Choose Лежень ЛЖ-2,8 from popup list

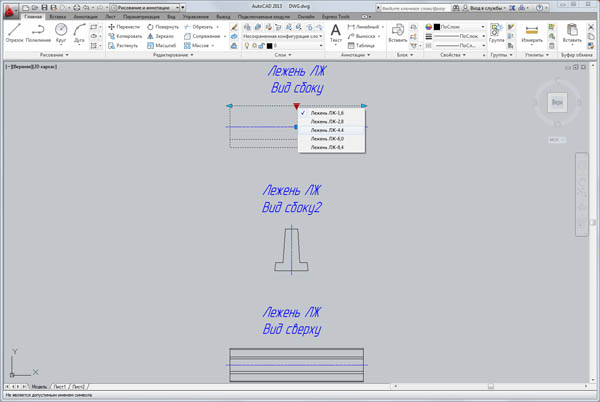point(331,121)
